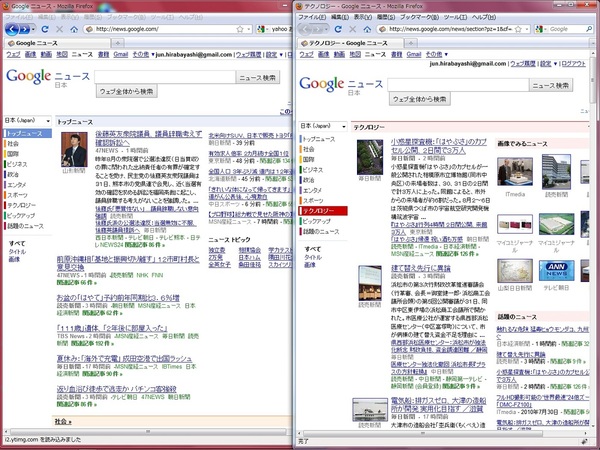600x450 pixels.
Task: Click the reload icon in the right Firefox window
Action: coord(339,30)
